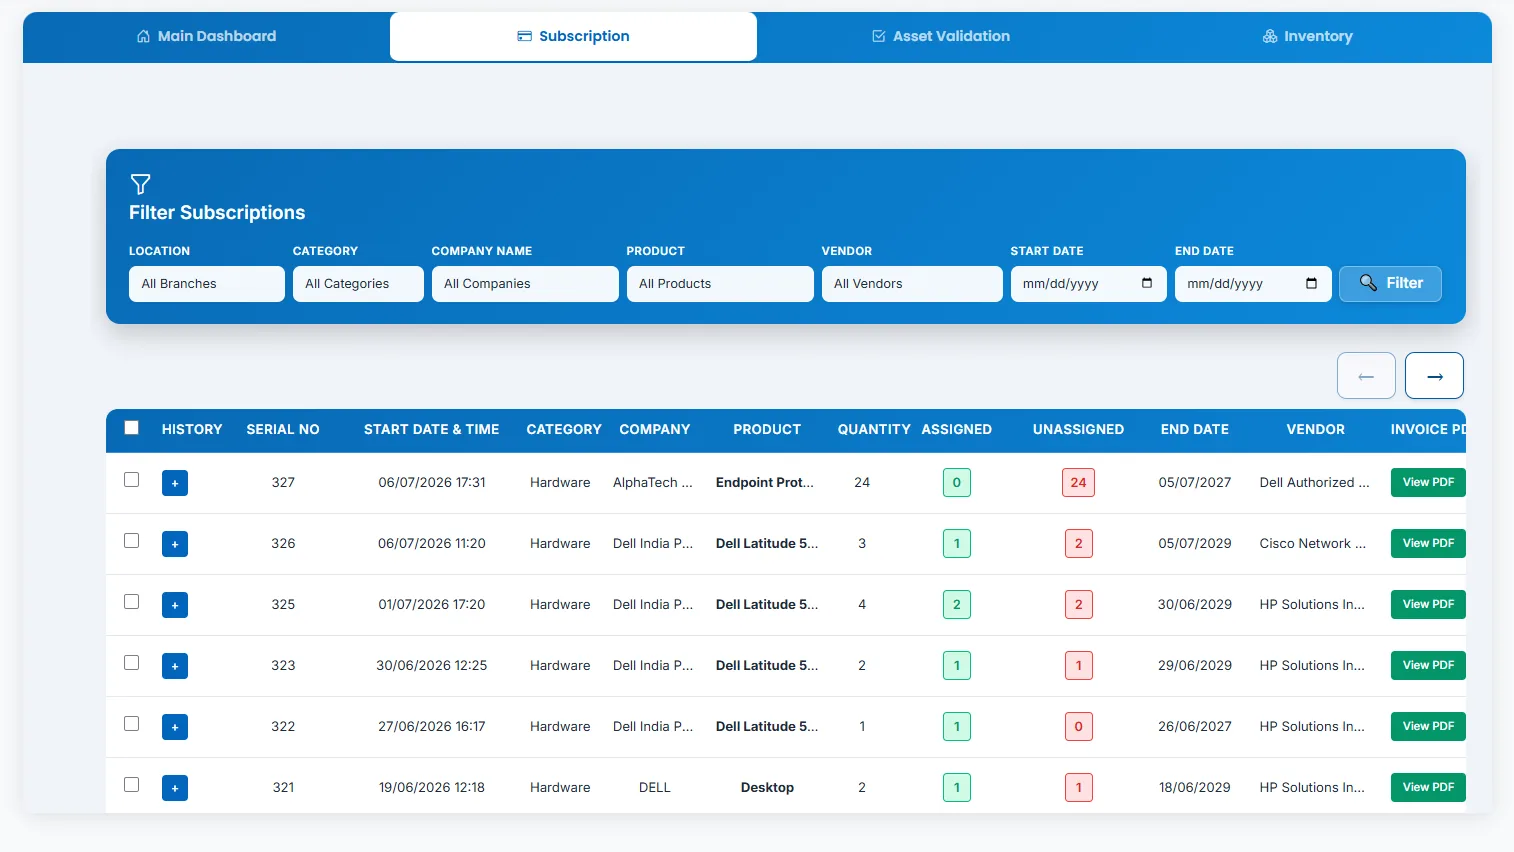Screen dimensions: 1514x852
Task: Open the All Products dropdown field
Action: [720, 284]
